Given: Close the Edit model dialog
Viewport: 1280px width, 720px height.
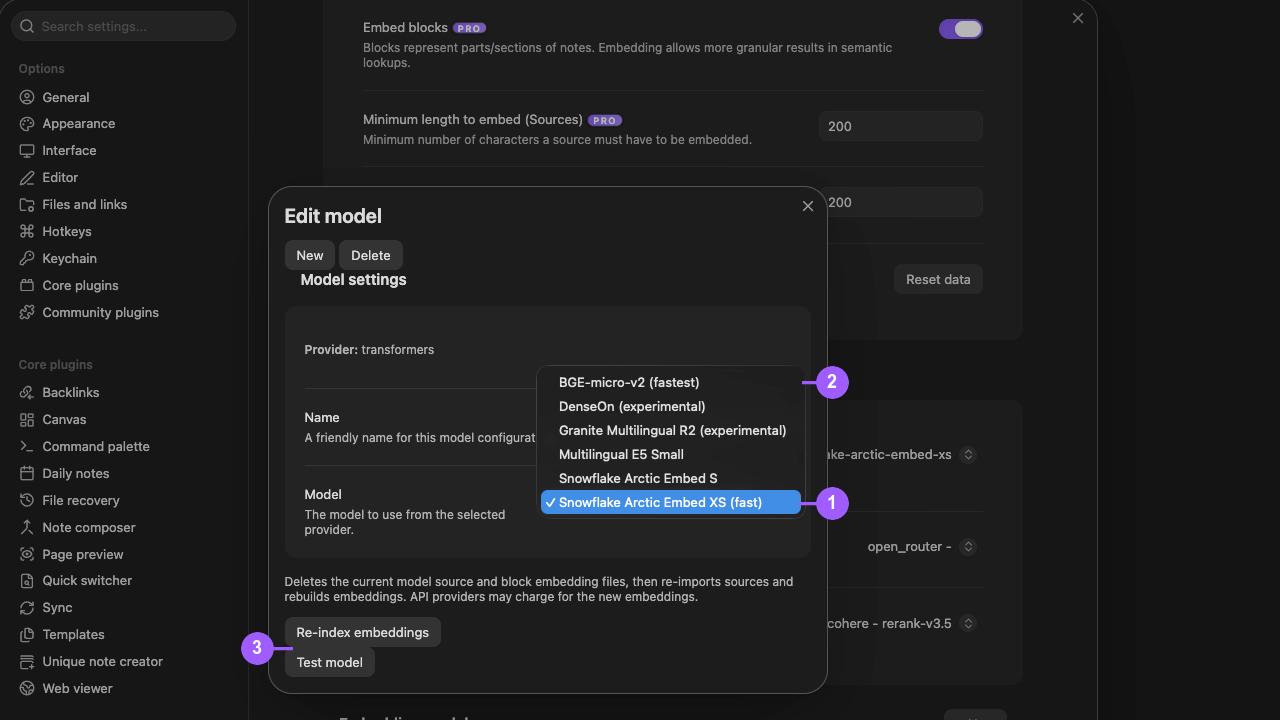Looking at the screenshot, I should coord(808,206).
